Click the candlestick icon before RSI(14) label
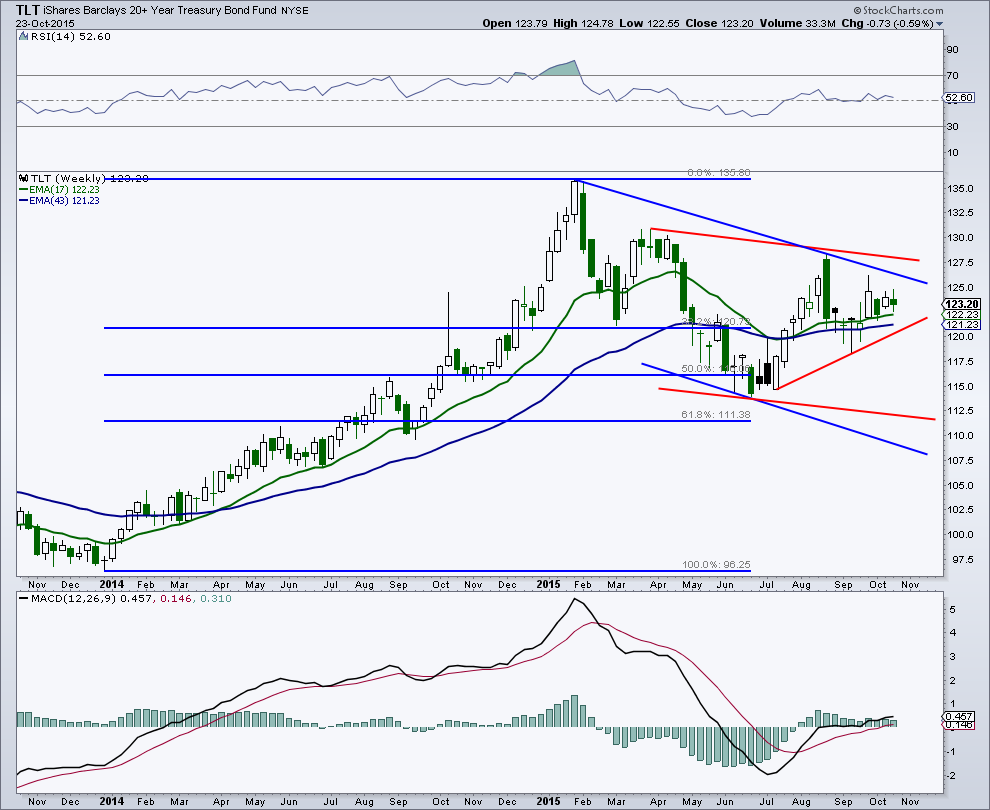Image resolution: width=990 pixels, height=810 pixels. [x=25, y=37]
